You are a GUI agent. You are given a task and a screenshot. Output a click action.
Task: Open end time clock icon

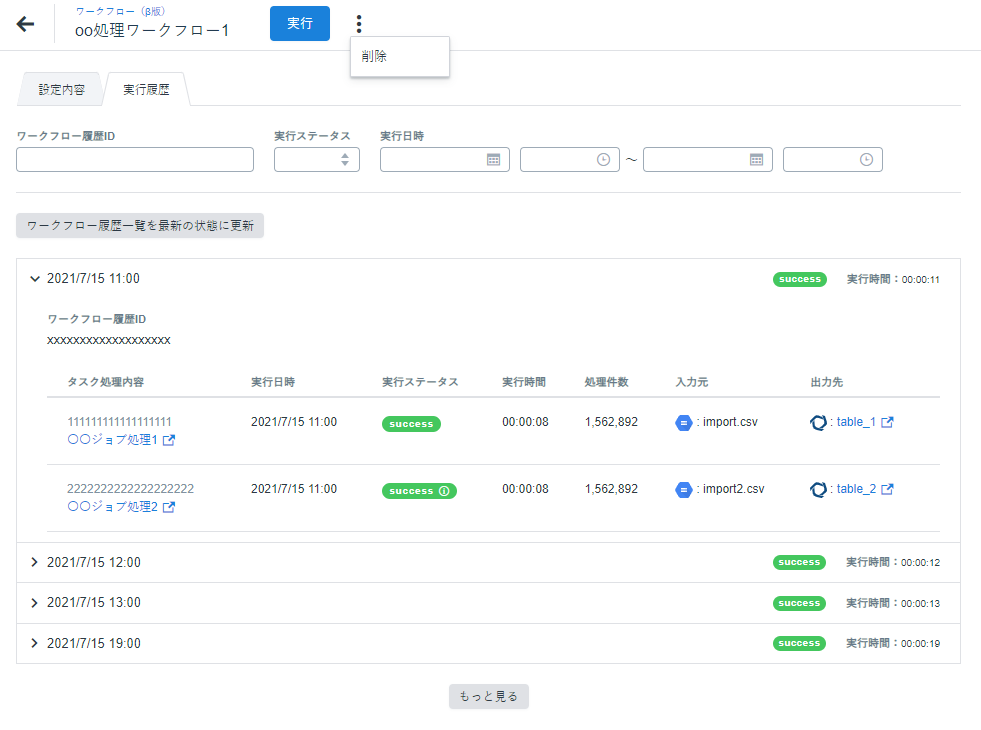[x=866, y=160]
